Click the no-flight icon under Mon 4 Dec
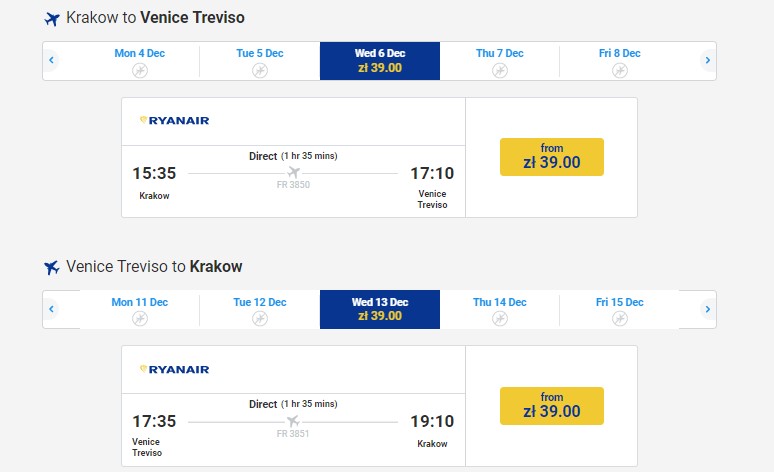The image size is (774, 472). (x=140, y=70)
